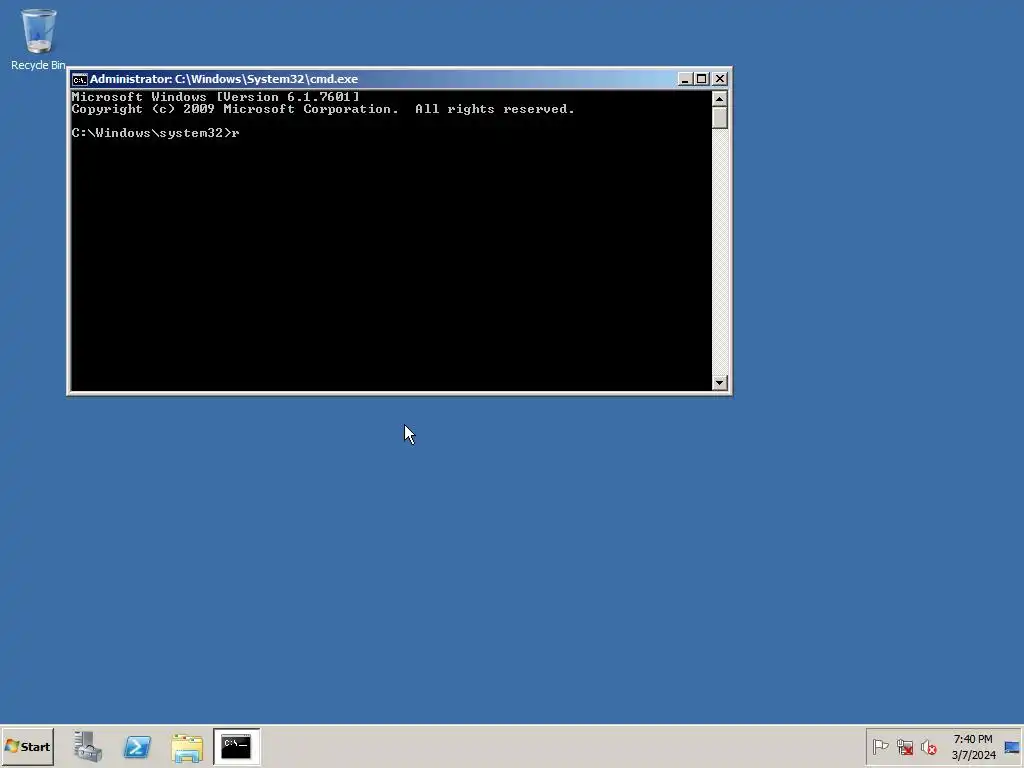1024x768 pixels.
Task: Open Windows Explorer from the taskbar
Action: coord(187,746)
